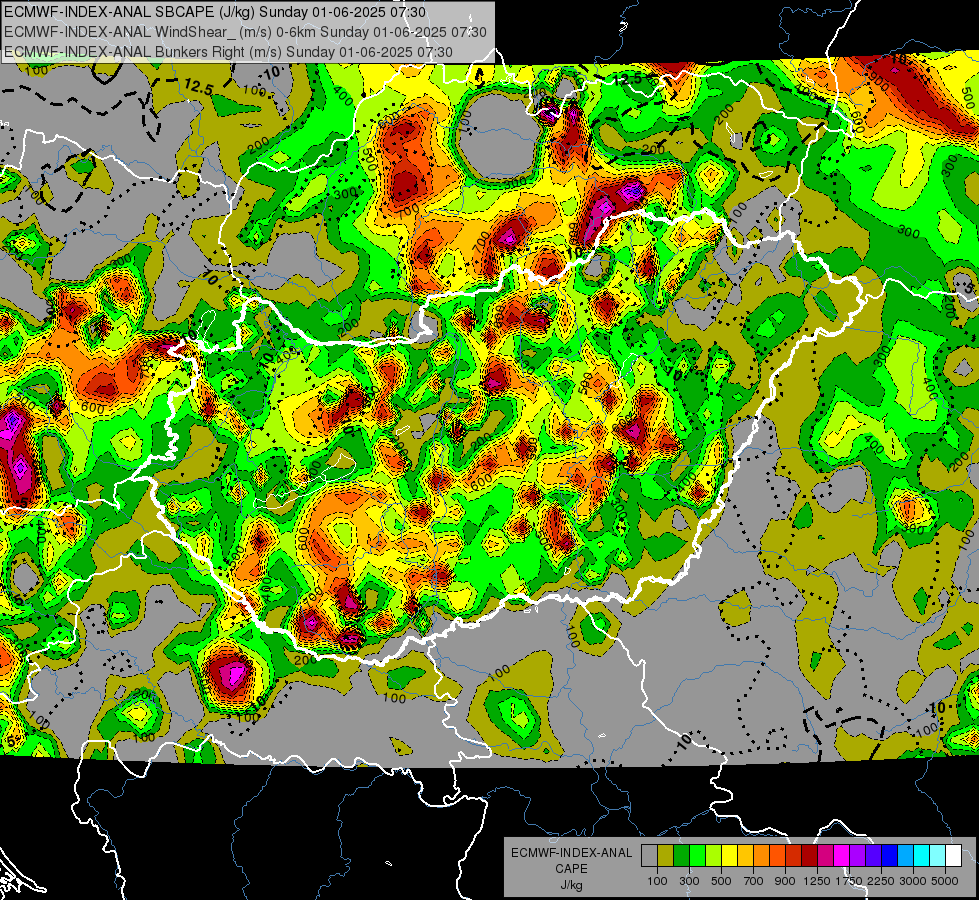Select the brick red swatch after legend label 900
979x900 pixels.
794,856
